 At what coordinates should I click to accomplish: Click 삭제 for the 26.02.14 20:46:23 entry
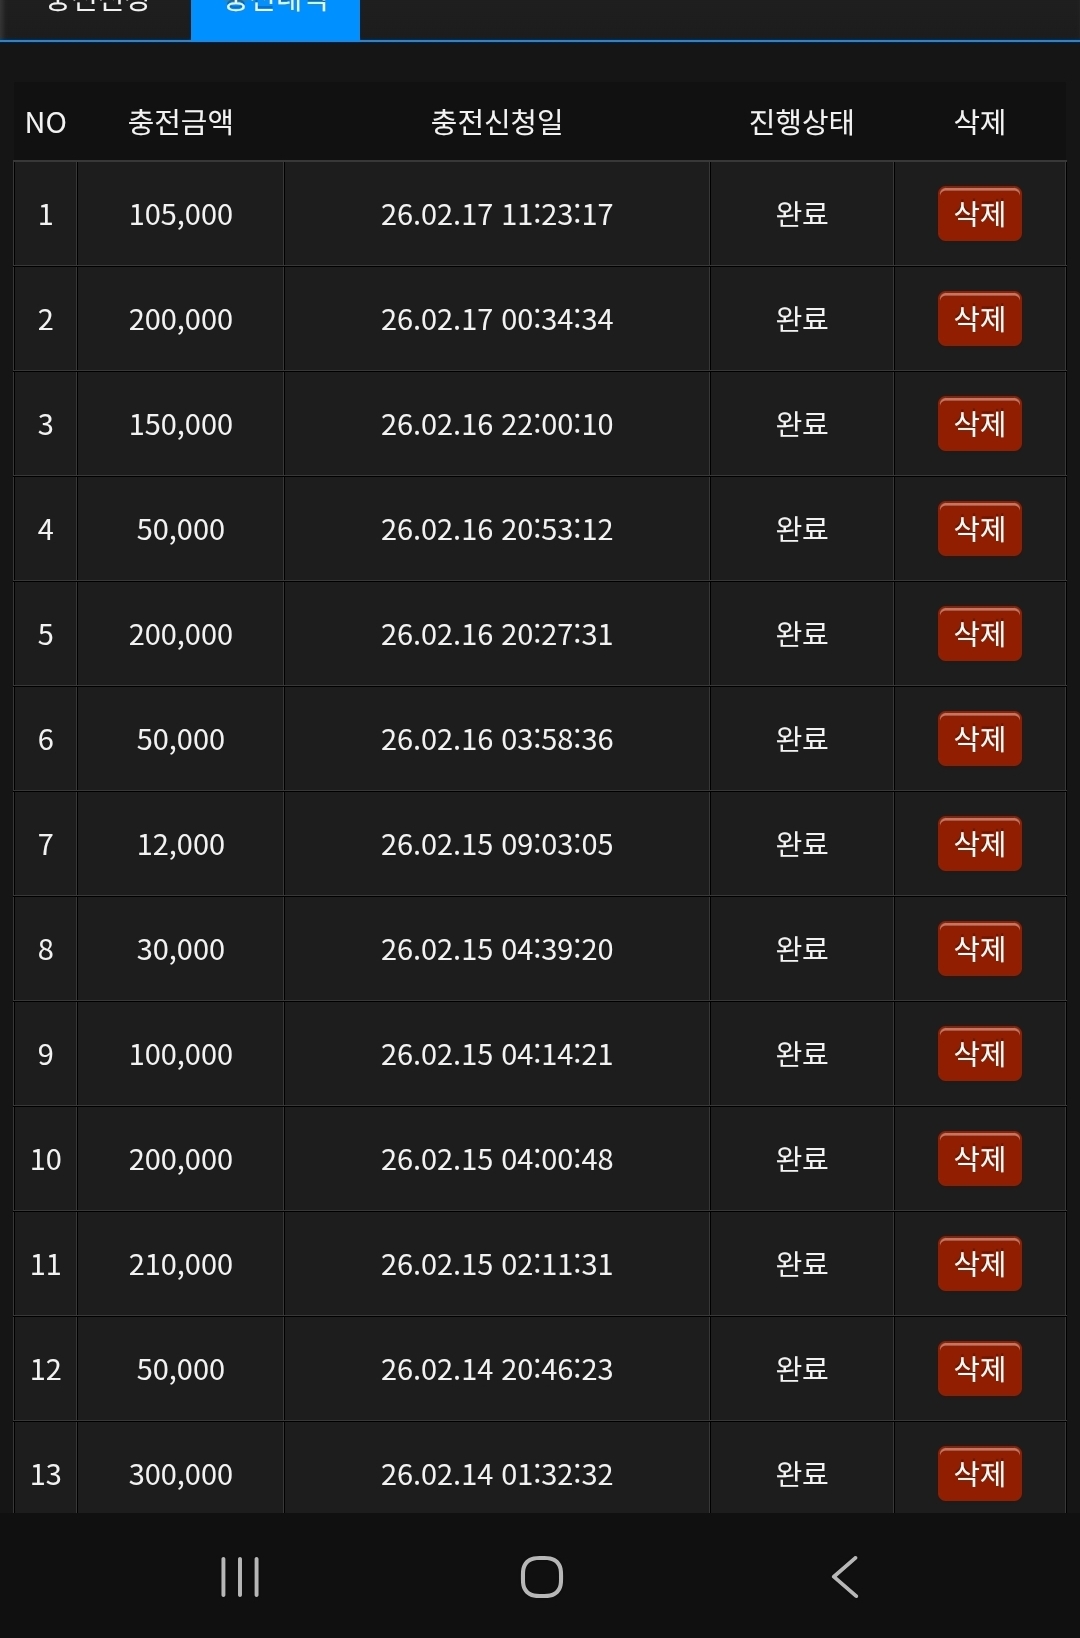(x=979, y=1369)
